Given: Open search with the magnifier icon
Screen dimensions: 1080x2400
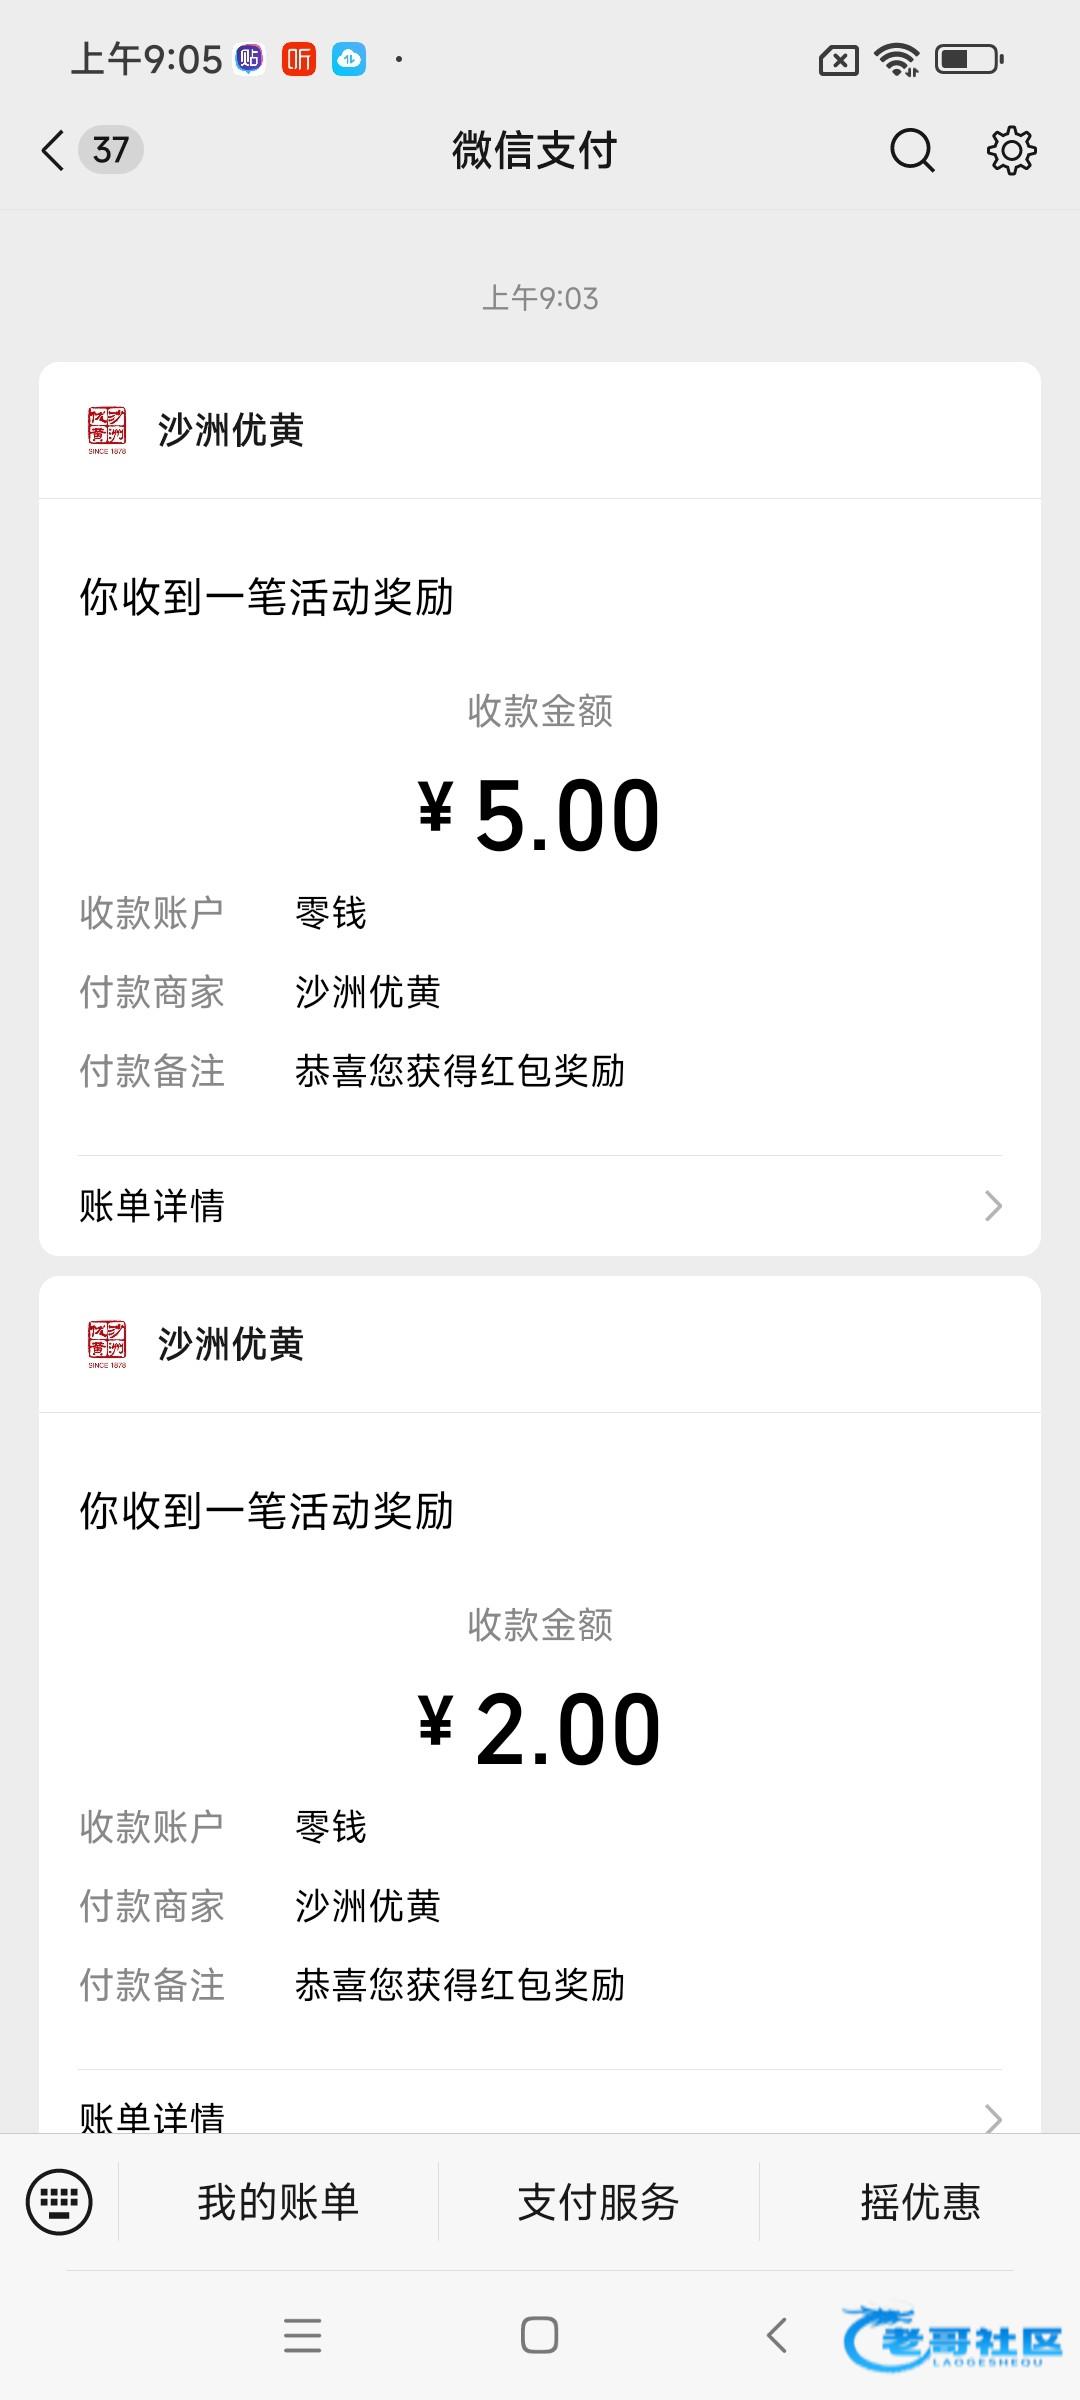Looking at the screenshot, I should click(x=911, y=151).
